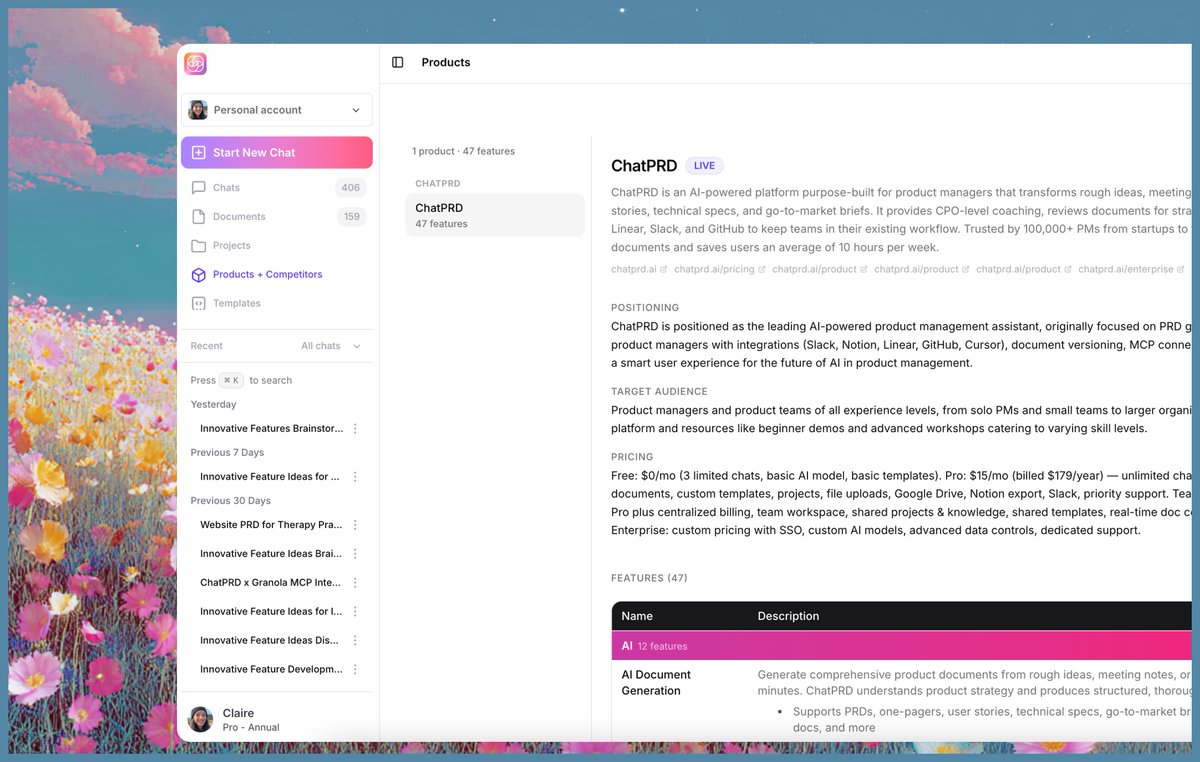Open the chatprd.ai homepage link
This screenshot has height=762, width=1200.
coord(634,270)
